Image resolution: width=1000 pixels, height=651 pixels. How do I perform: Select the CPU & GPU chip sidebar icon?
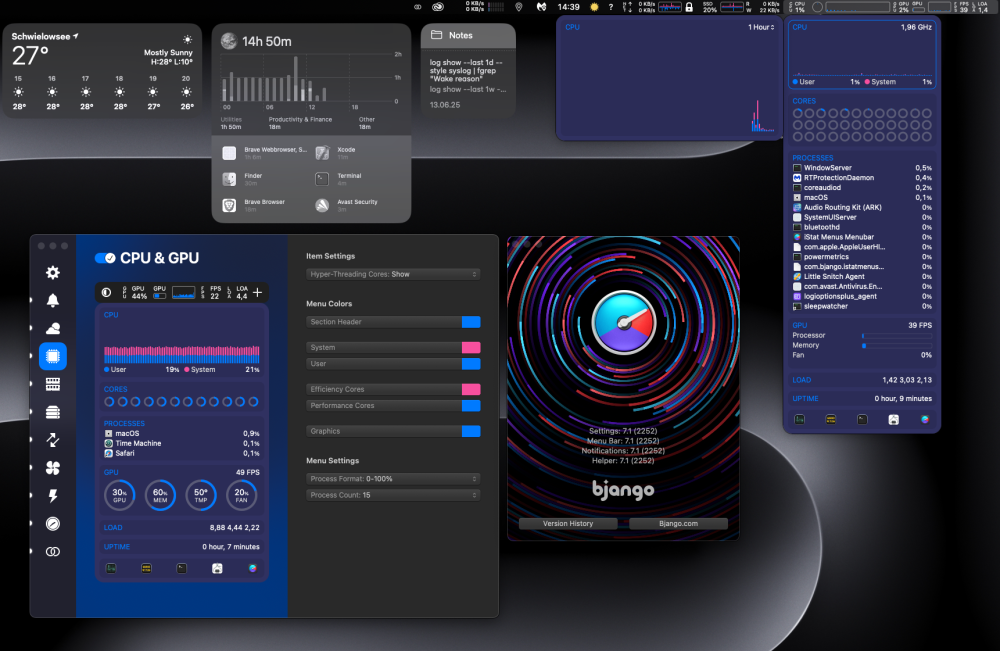(x=53, y=356)
